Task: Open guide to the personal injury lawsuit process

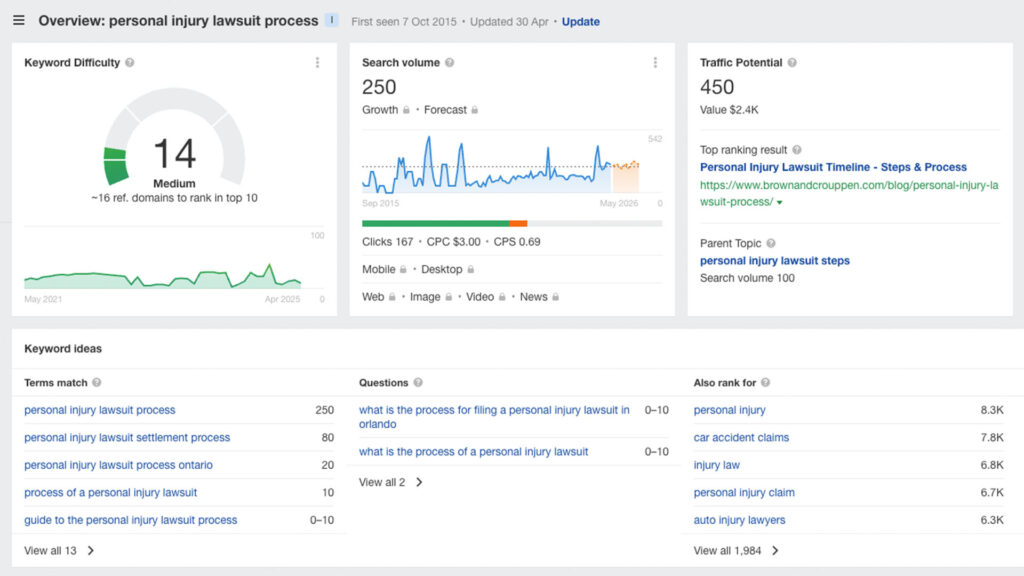Action: coord(131,520)
